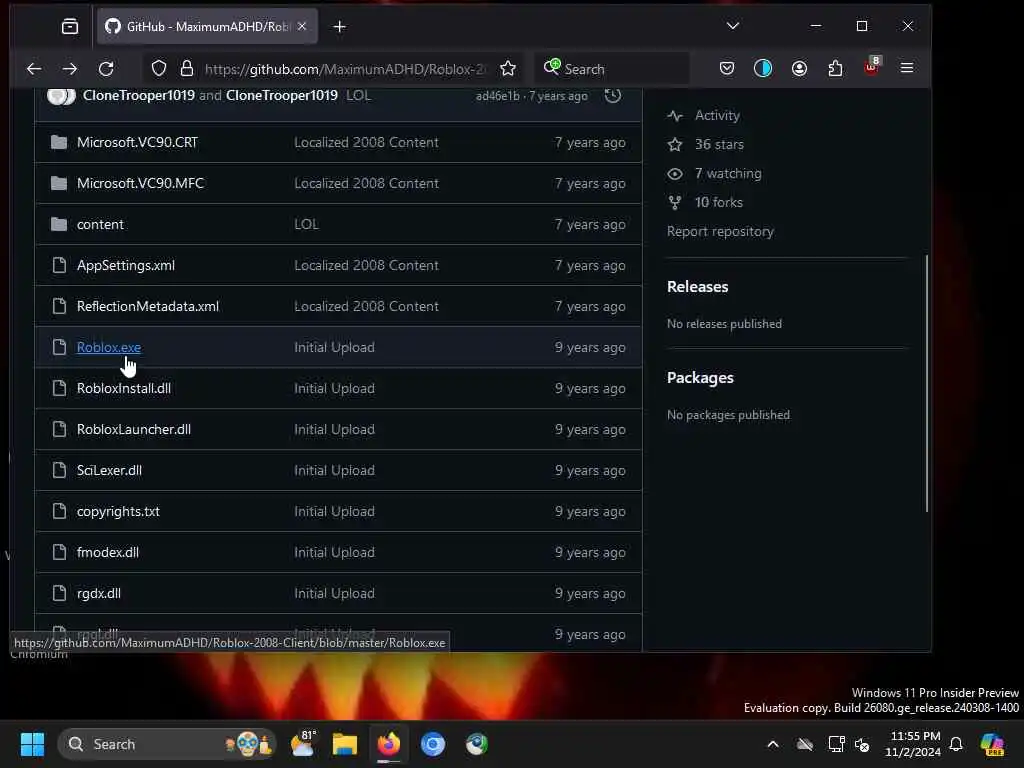Screen dimensions: 1024x768
Task: Click the blue half-circle extension icon
Action: [x=763, y=68]
